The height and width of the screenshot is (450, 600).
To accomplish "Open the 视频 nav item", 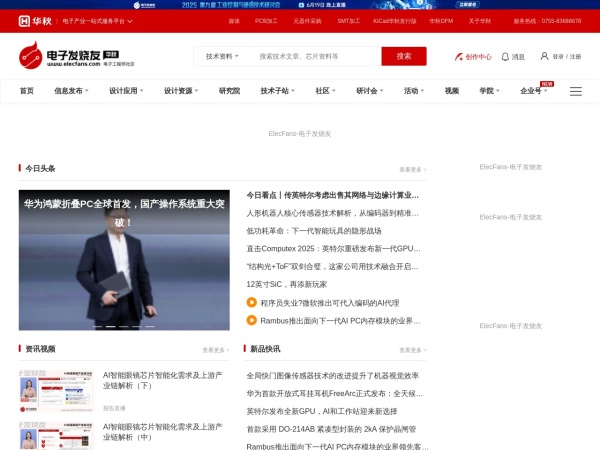I will 452,91.
